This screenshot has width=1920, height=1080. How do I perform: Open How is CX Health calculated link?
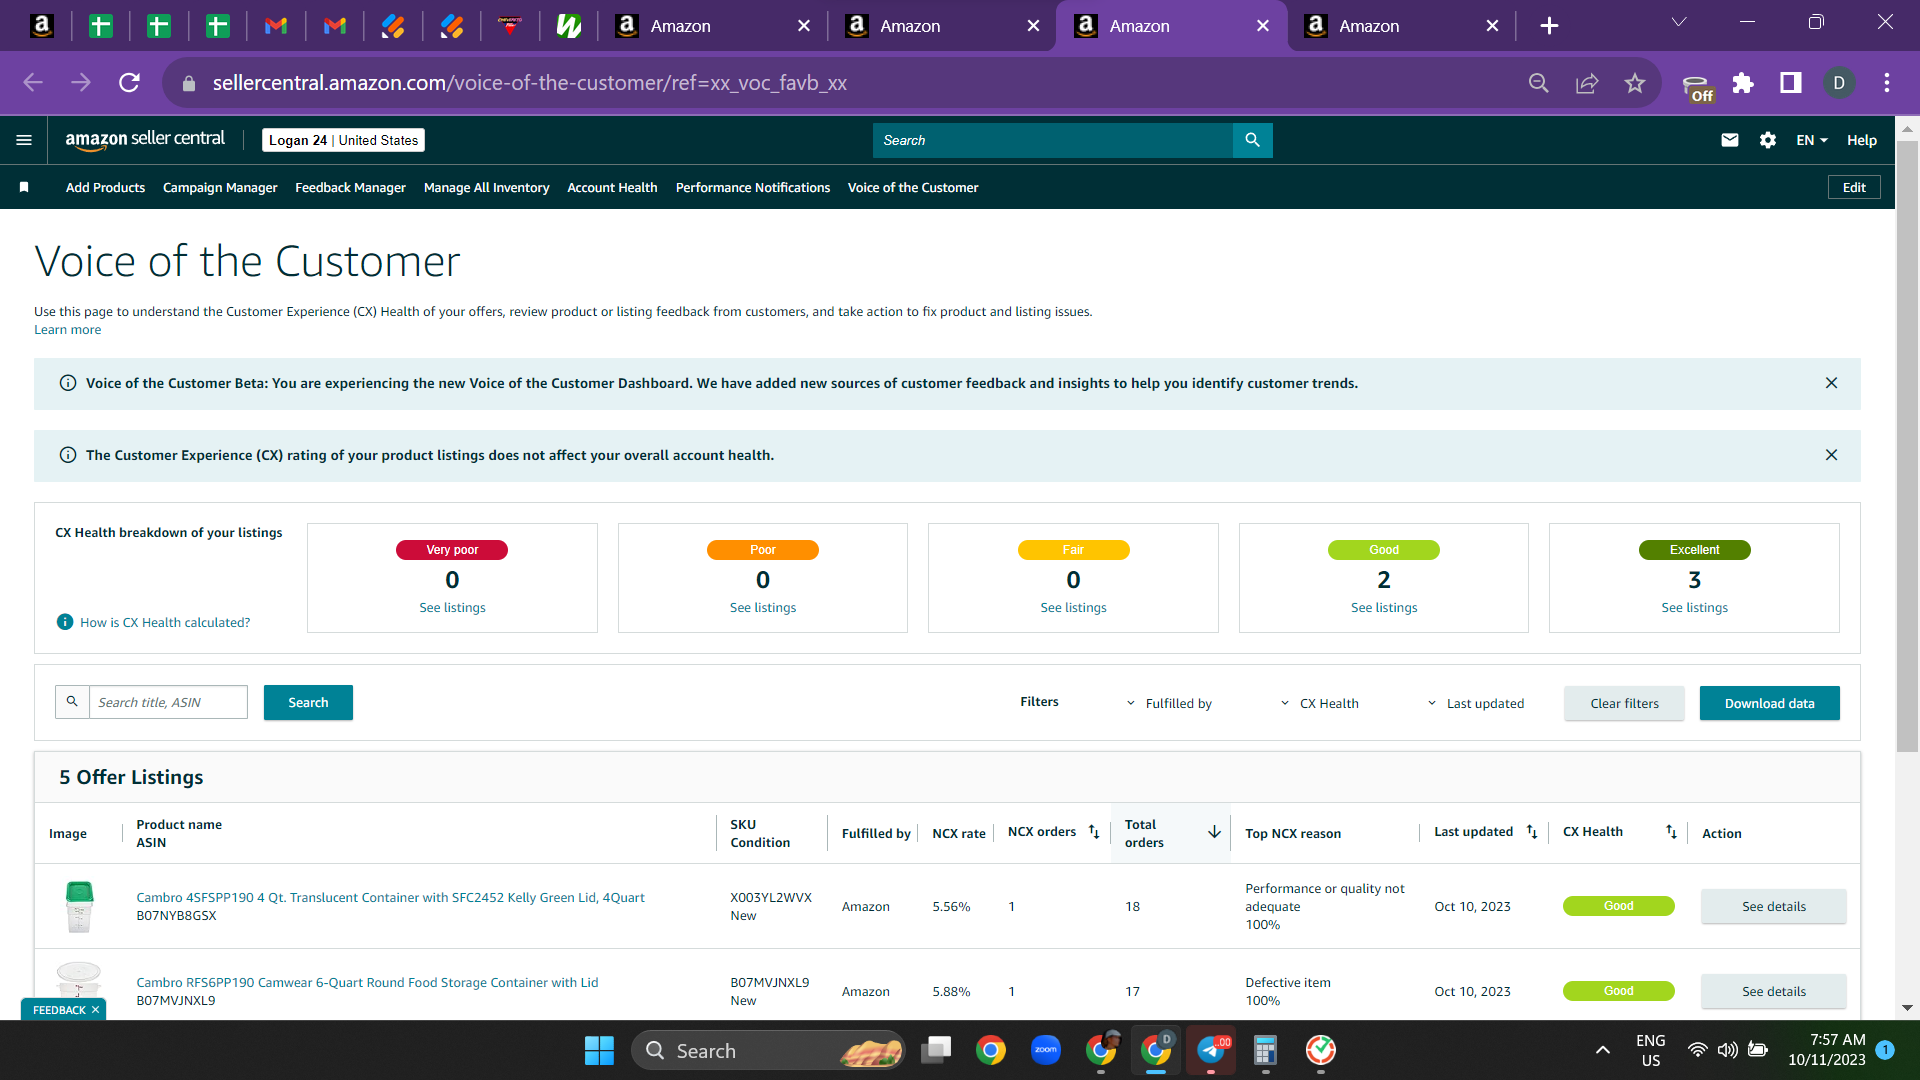pos(165,622)
